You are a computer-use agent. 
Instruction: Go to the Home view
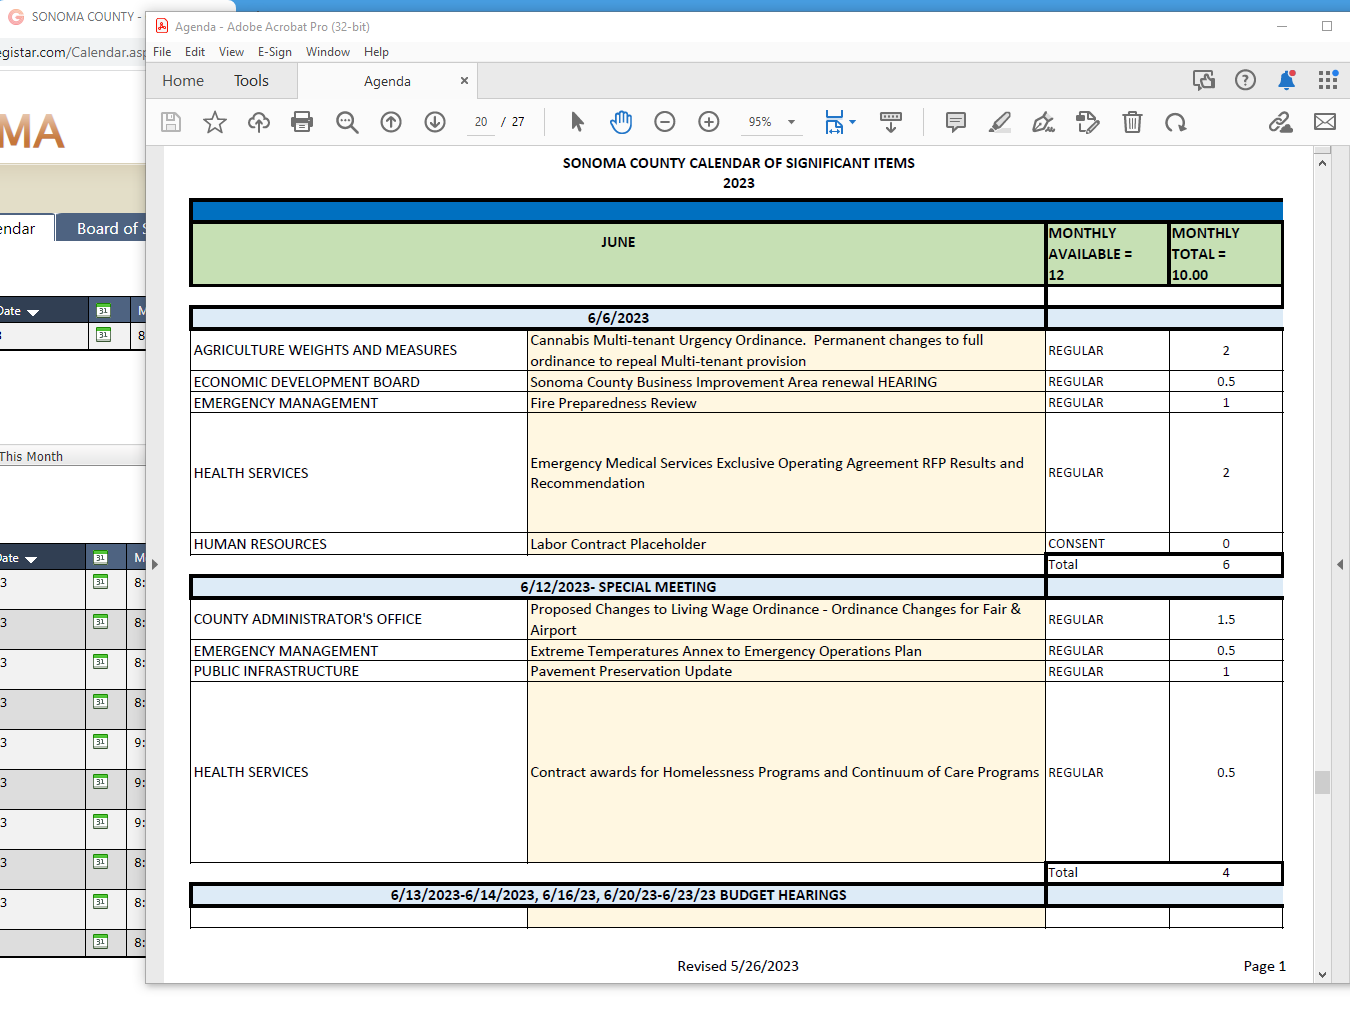[x=183, y=81]
